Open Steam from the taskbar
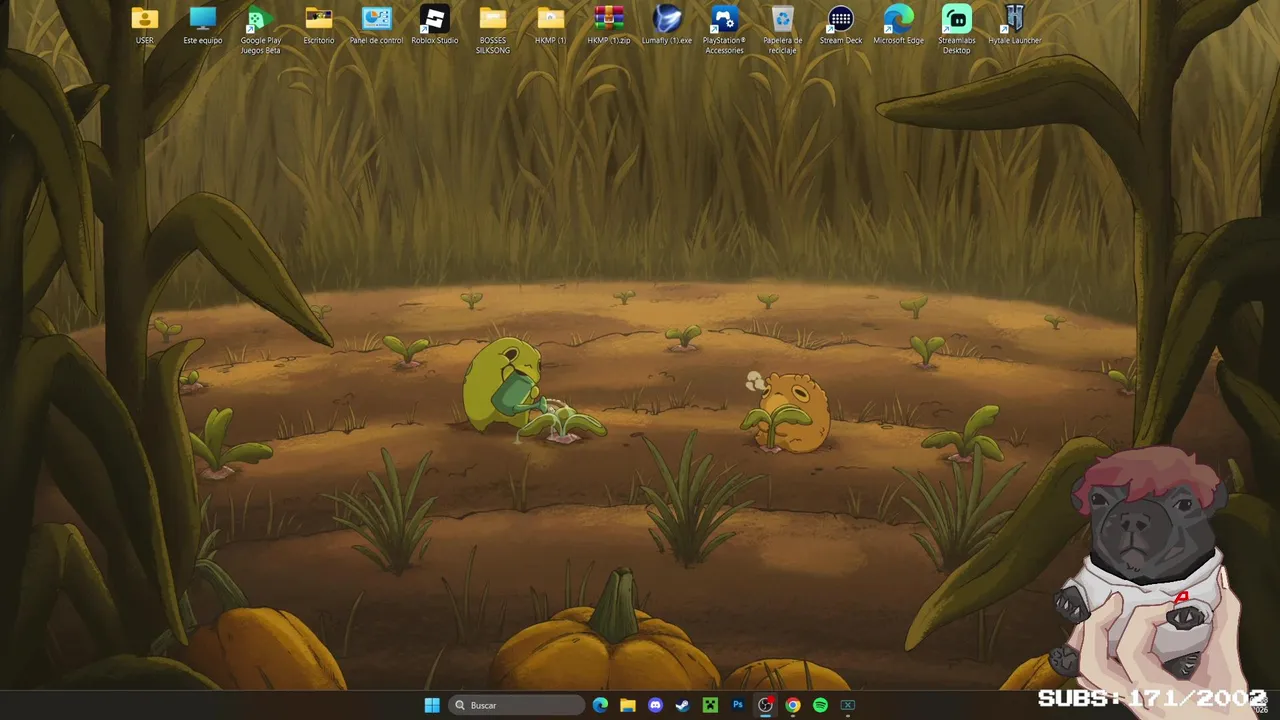This screenshot has width=1280, height=720. [682, 705]
